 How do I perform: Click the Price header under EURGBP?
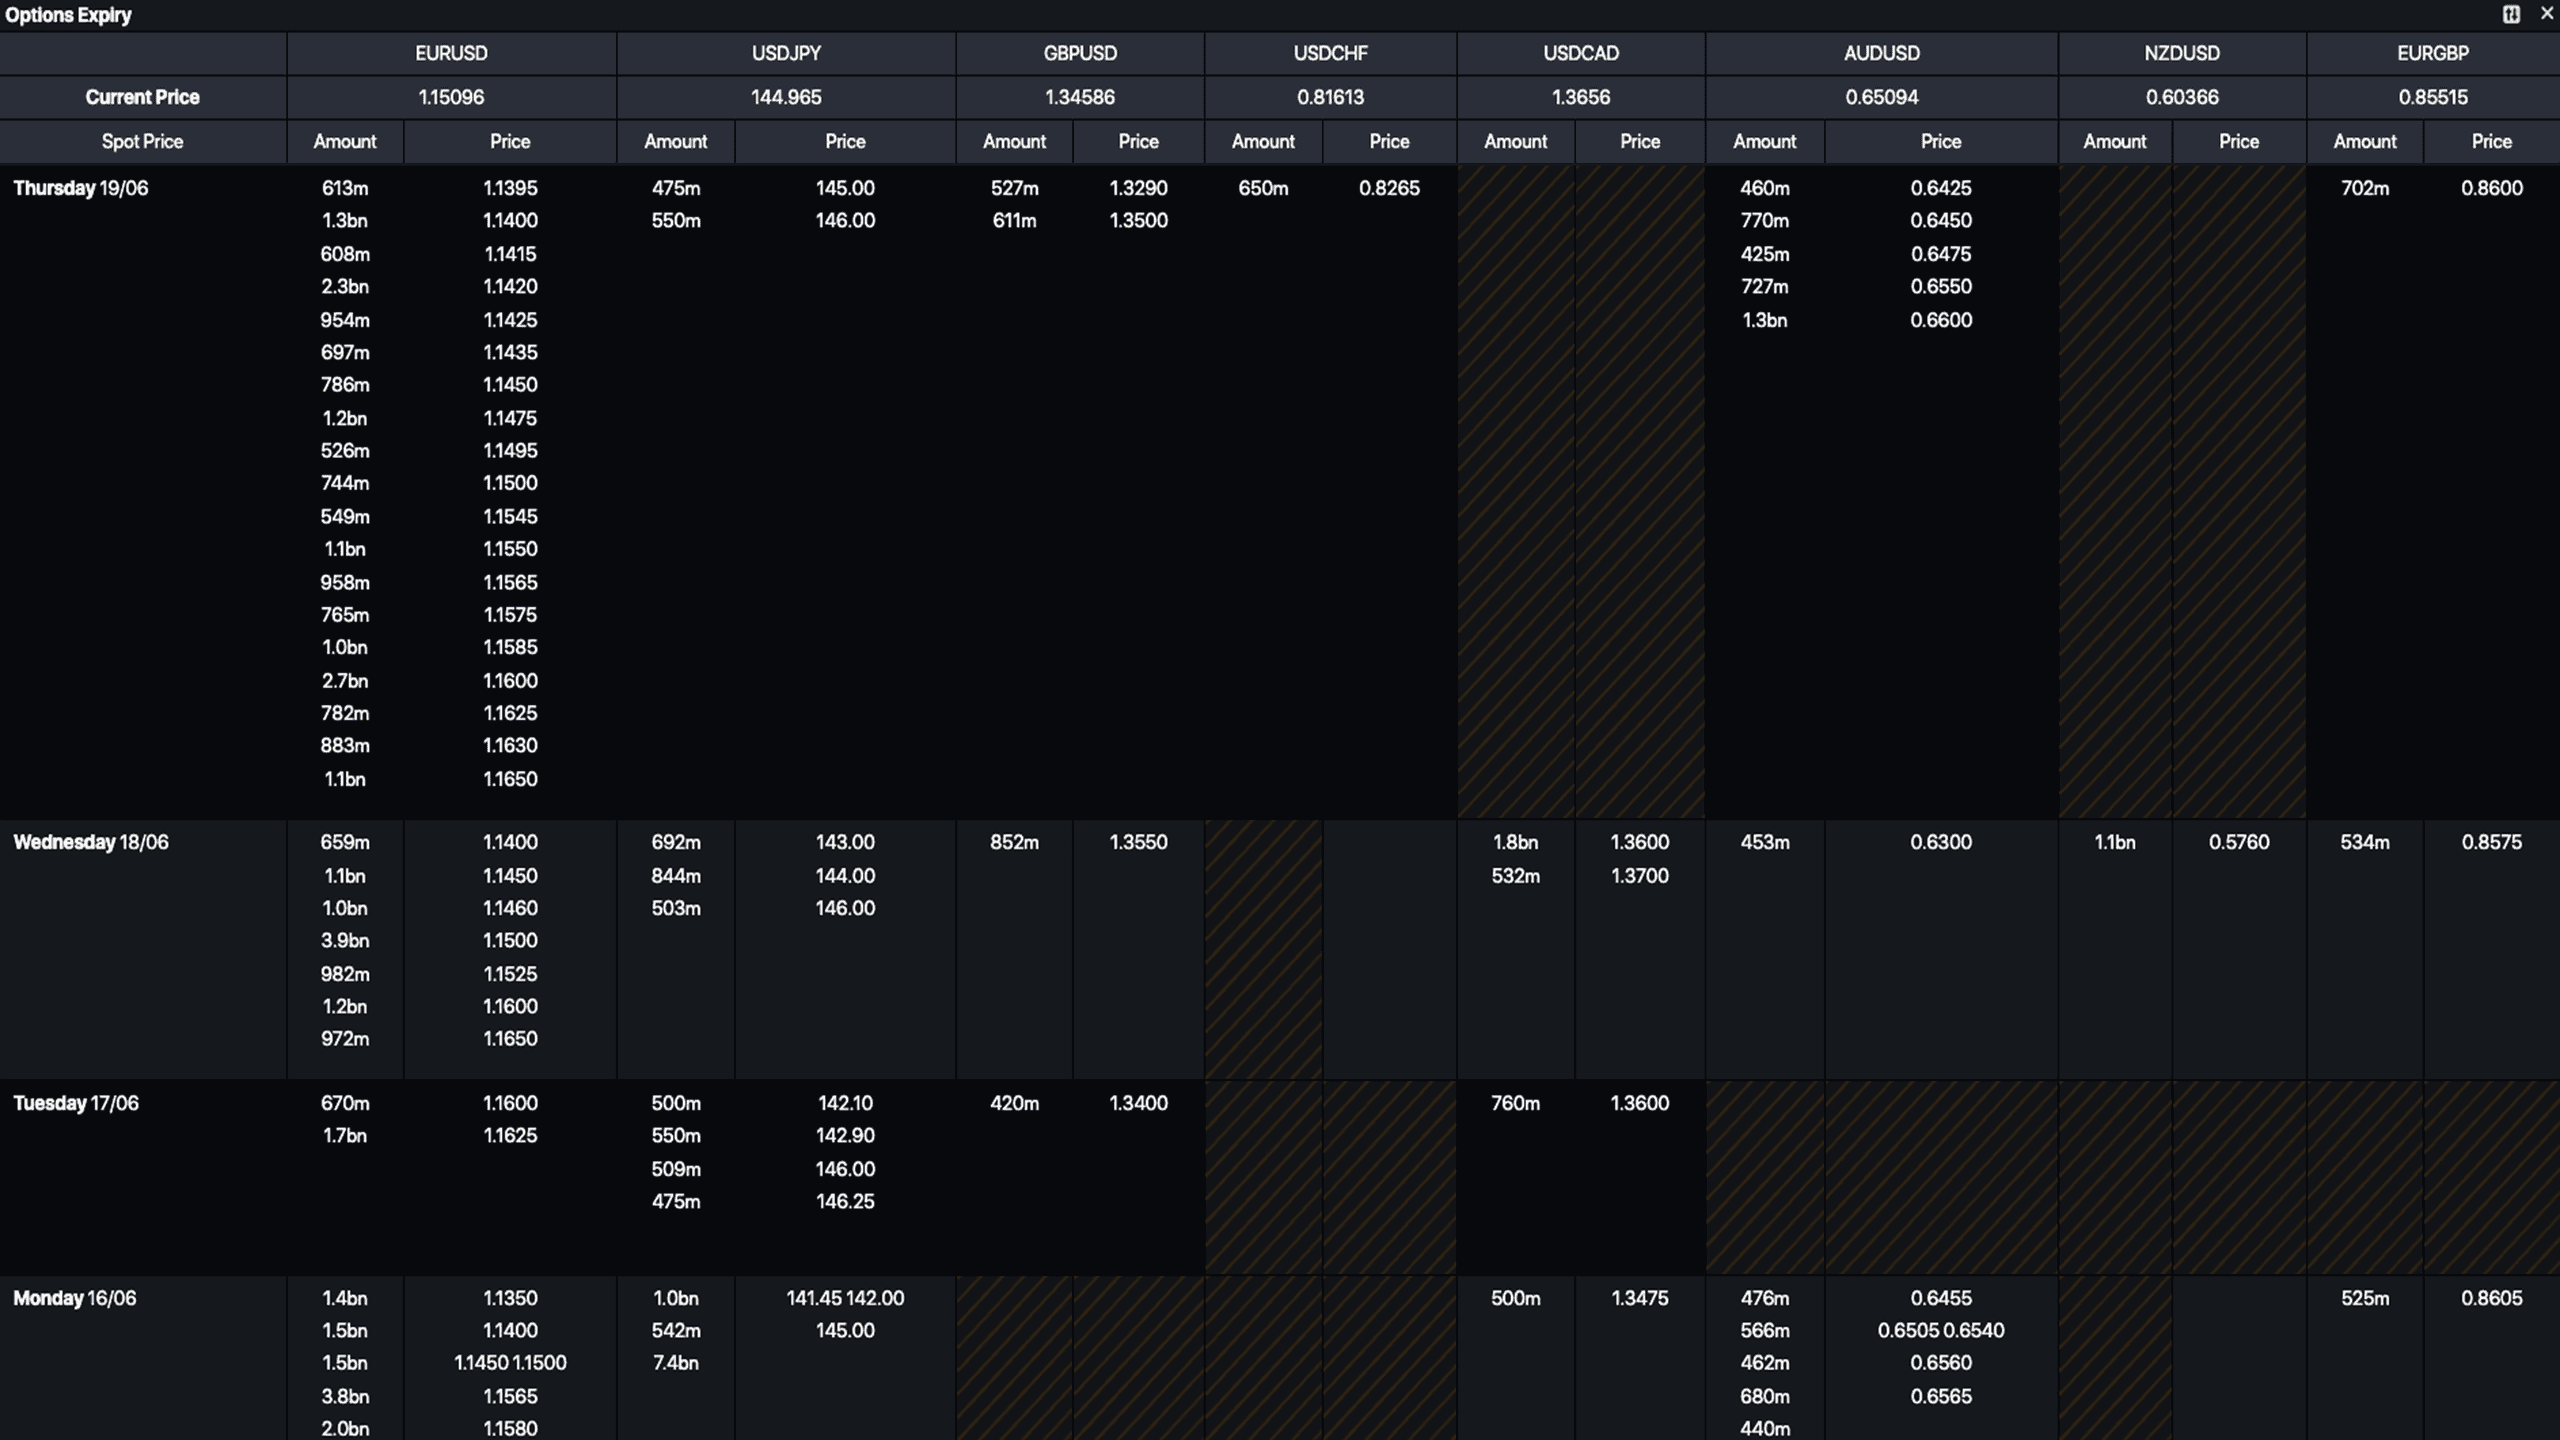(x=2491, y=141)
